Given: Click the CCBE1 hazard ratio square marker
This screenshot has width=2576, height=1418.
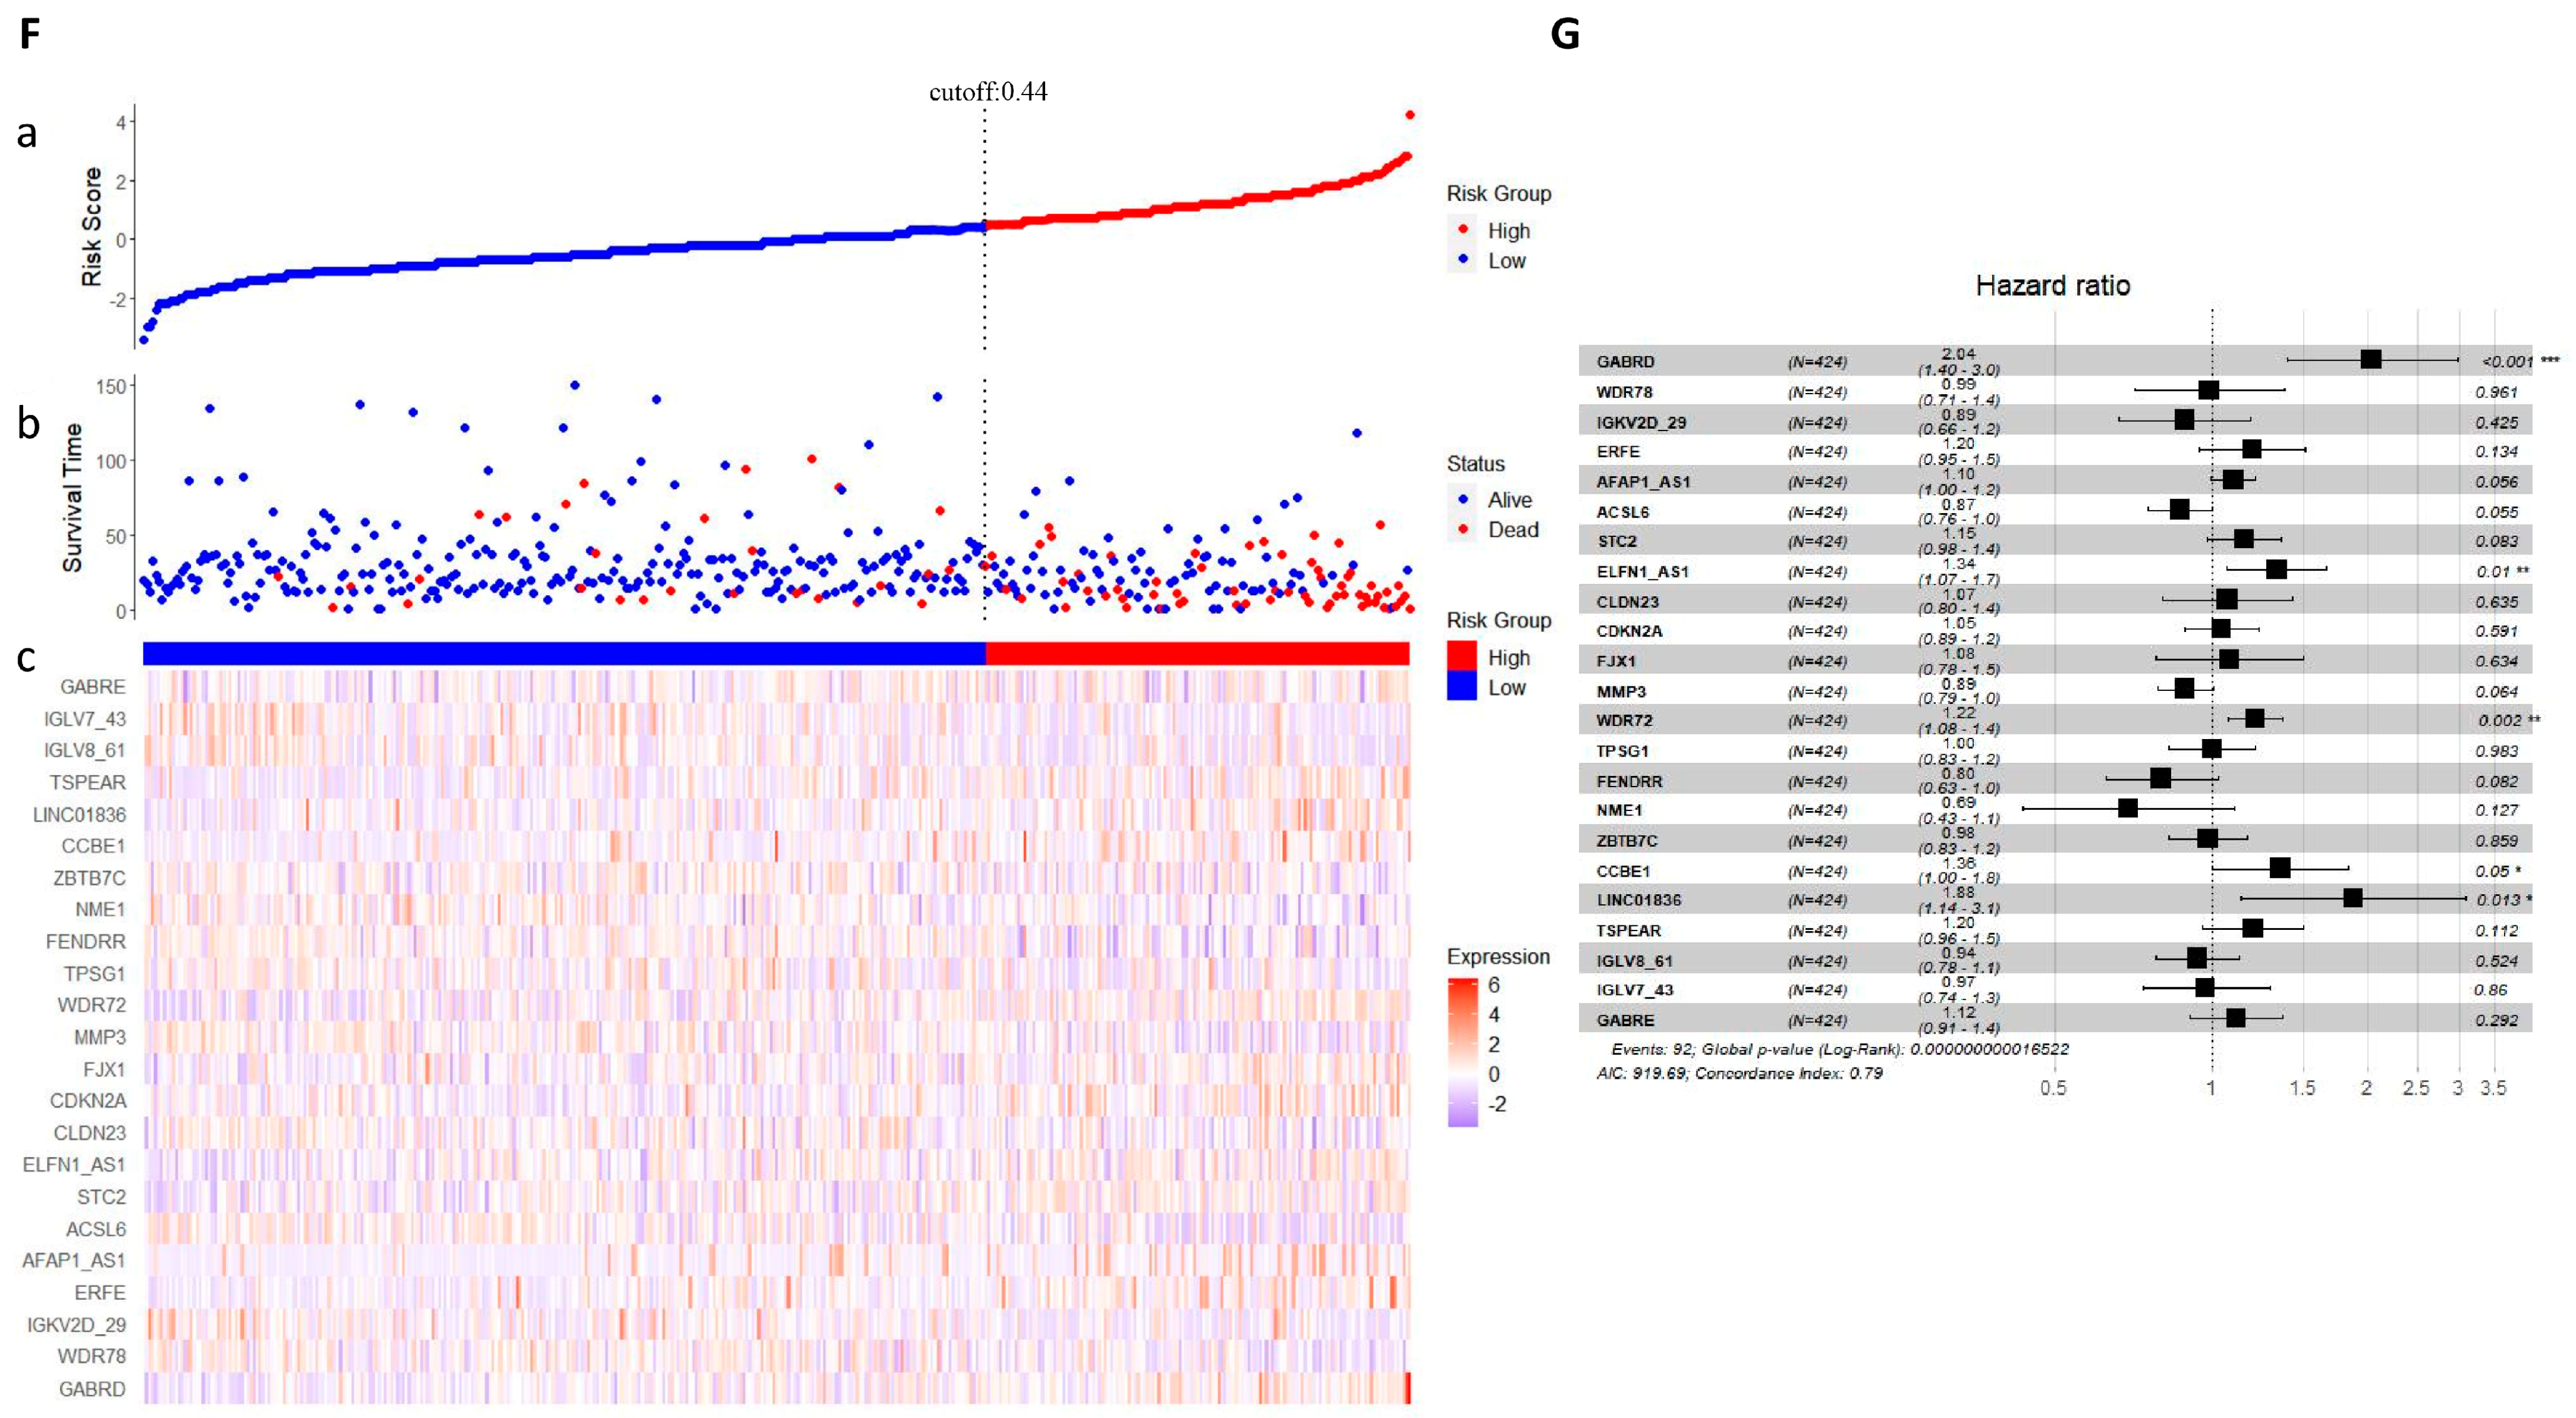Looking at the screenshot, I should click(x=2279, y=868).
